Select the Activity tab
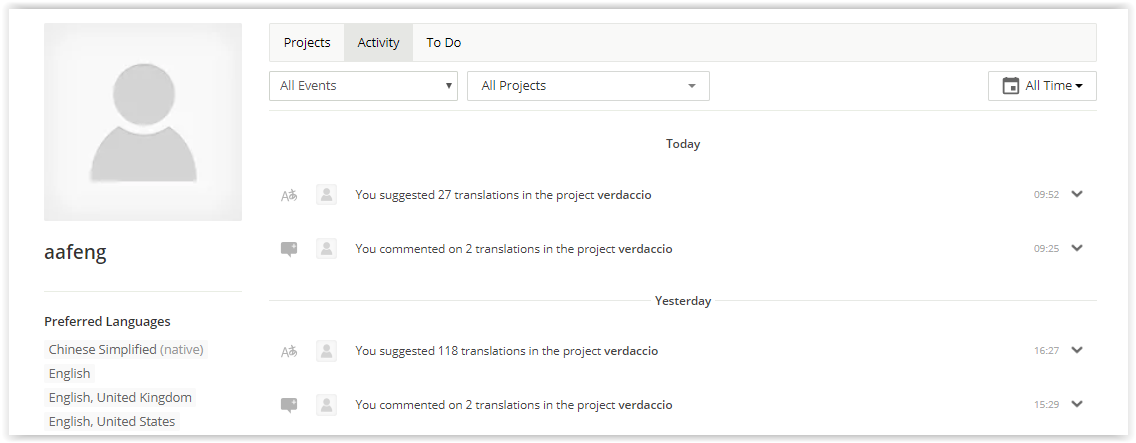Screen dimensions: 1136x443 click(x=378, y=43)
